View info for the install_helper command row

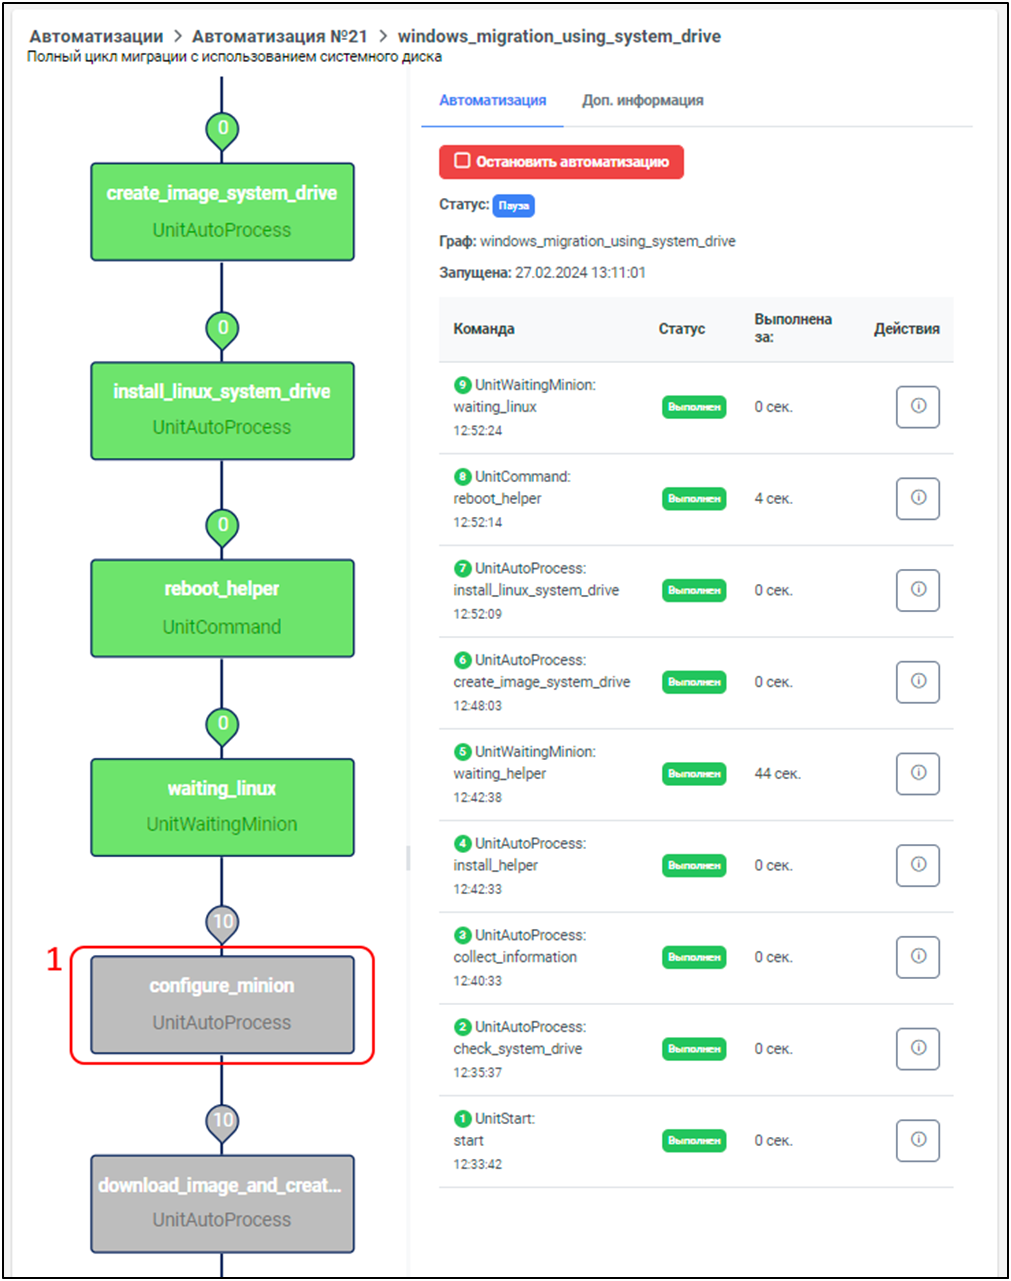[917, 865]
